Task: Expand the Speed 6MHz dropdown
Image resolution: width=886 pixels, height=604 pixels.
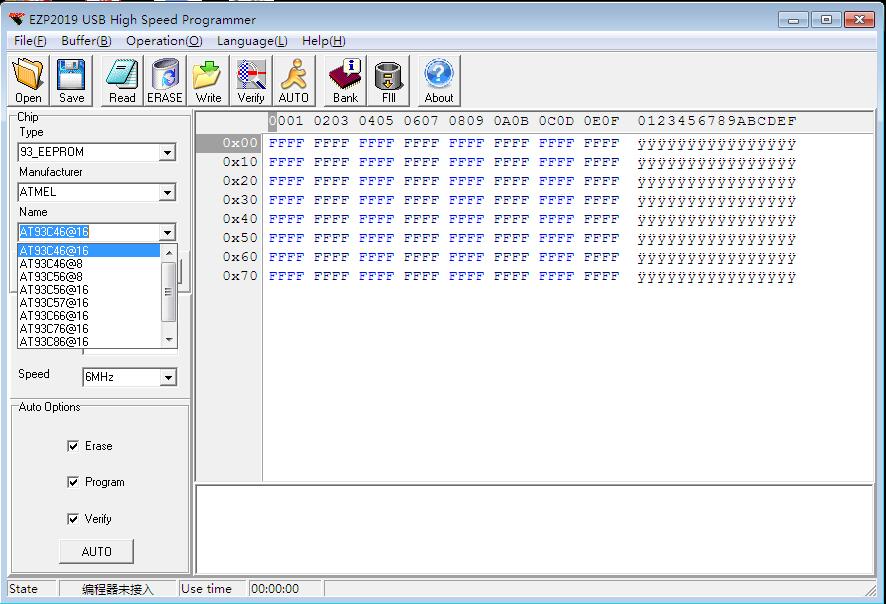Action: (167, 378)
